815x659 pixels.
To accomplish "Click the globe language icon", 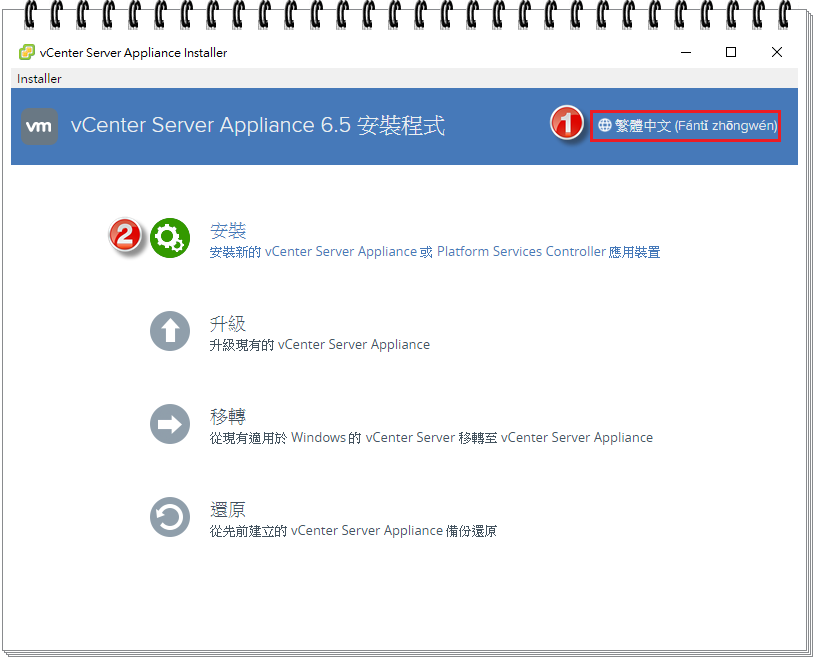I will click(604, 125).
